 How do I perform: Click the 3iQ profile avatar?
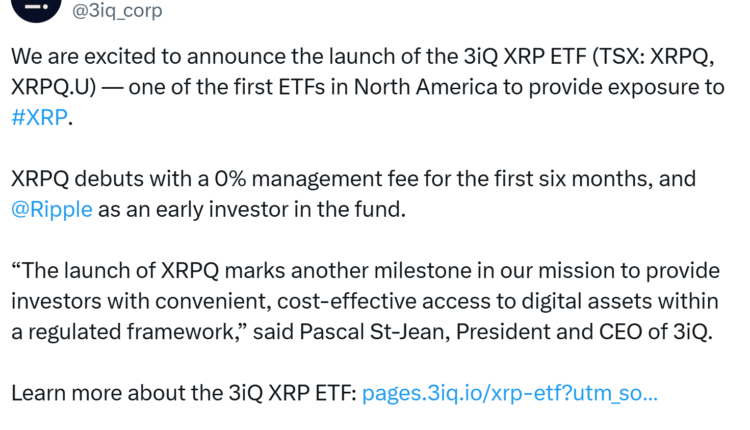click(32, 8)
